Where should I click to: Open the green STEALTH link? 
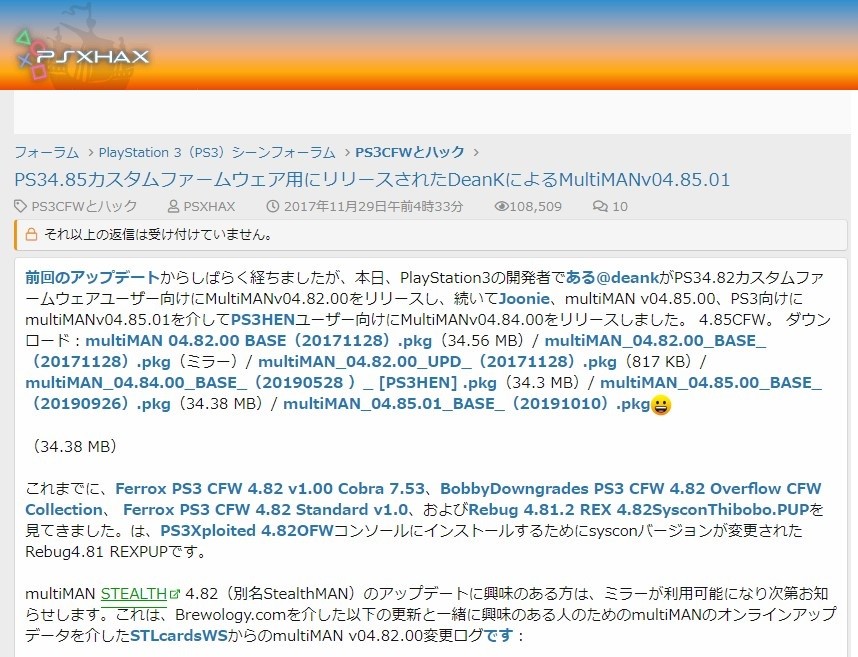[x=134, y=594]
